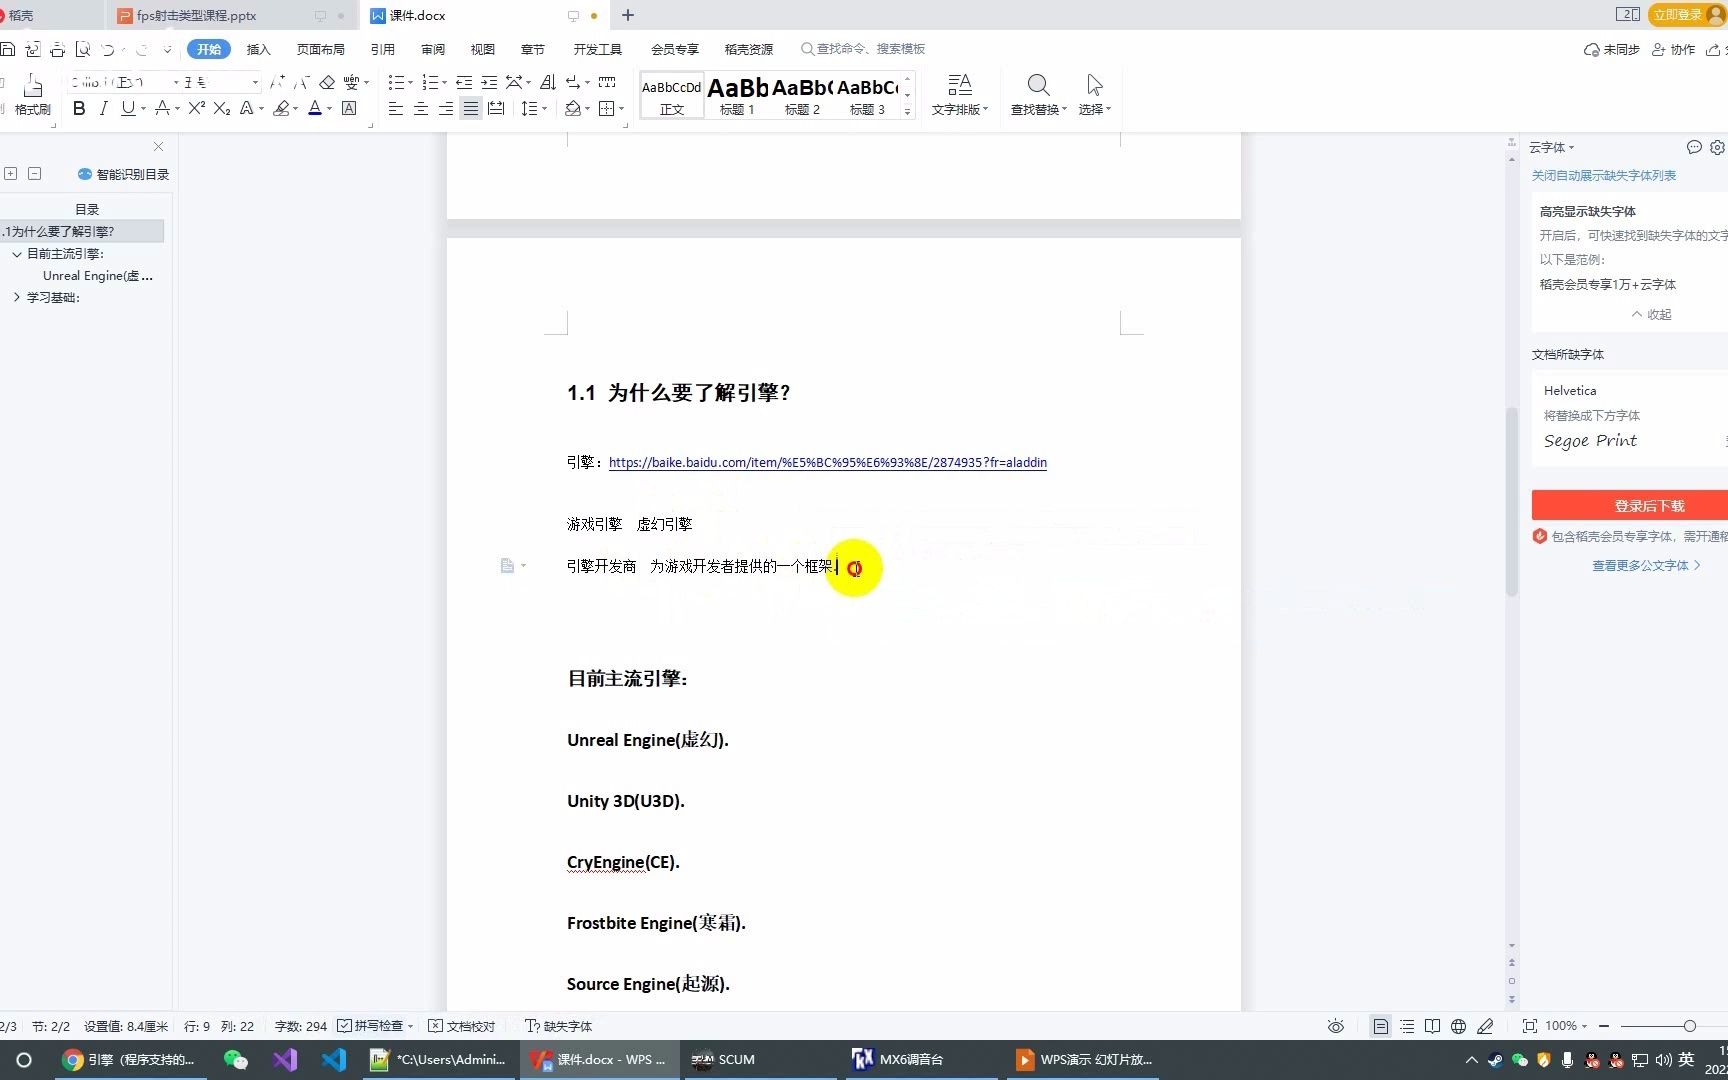Toggle Underline formatting
This screenshot has height=1080, width=1728.
pos(128,108)
